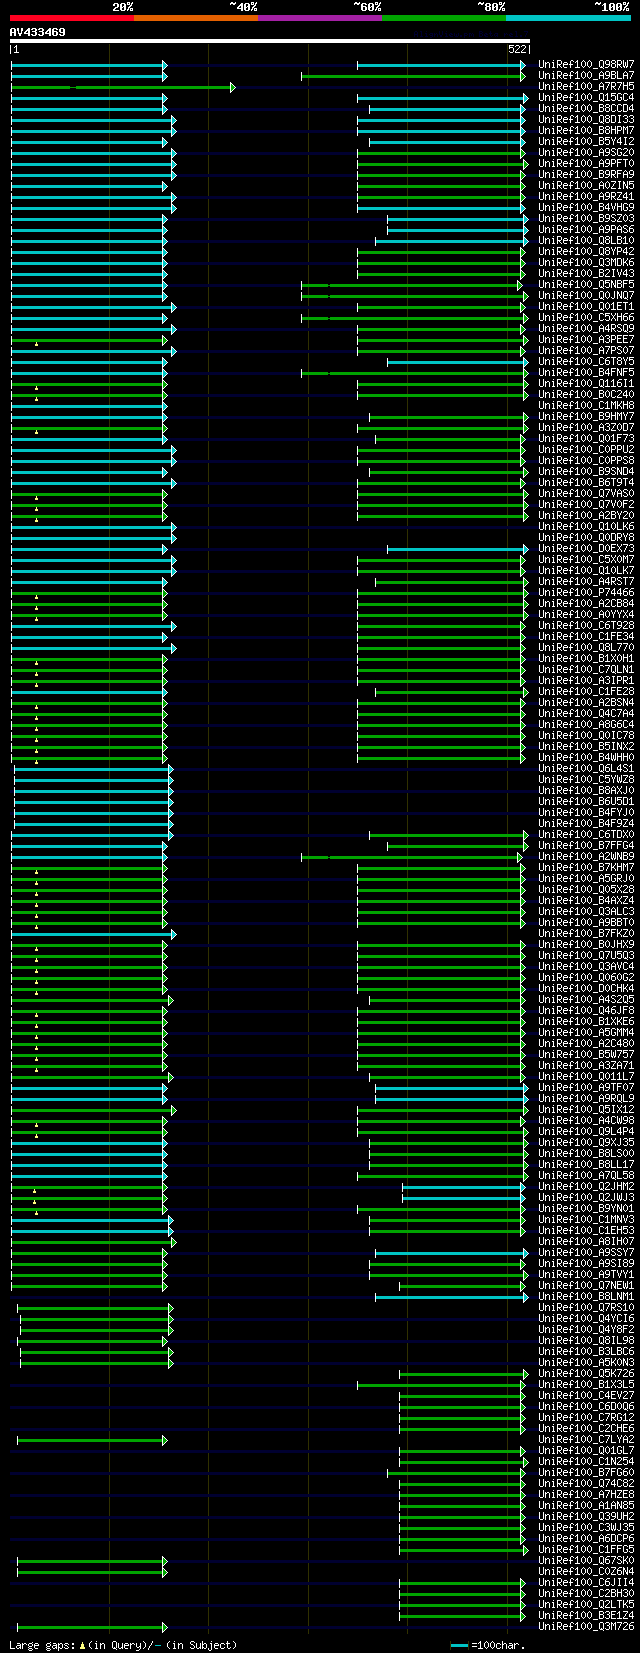Click UniRef100_B8HPM7 hit name
The height and width of the screenshot is (1653, 640).
586,130
